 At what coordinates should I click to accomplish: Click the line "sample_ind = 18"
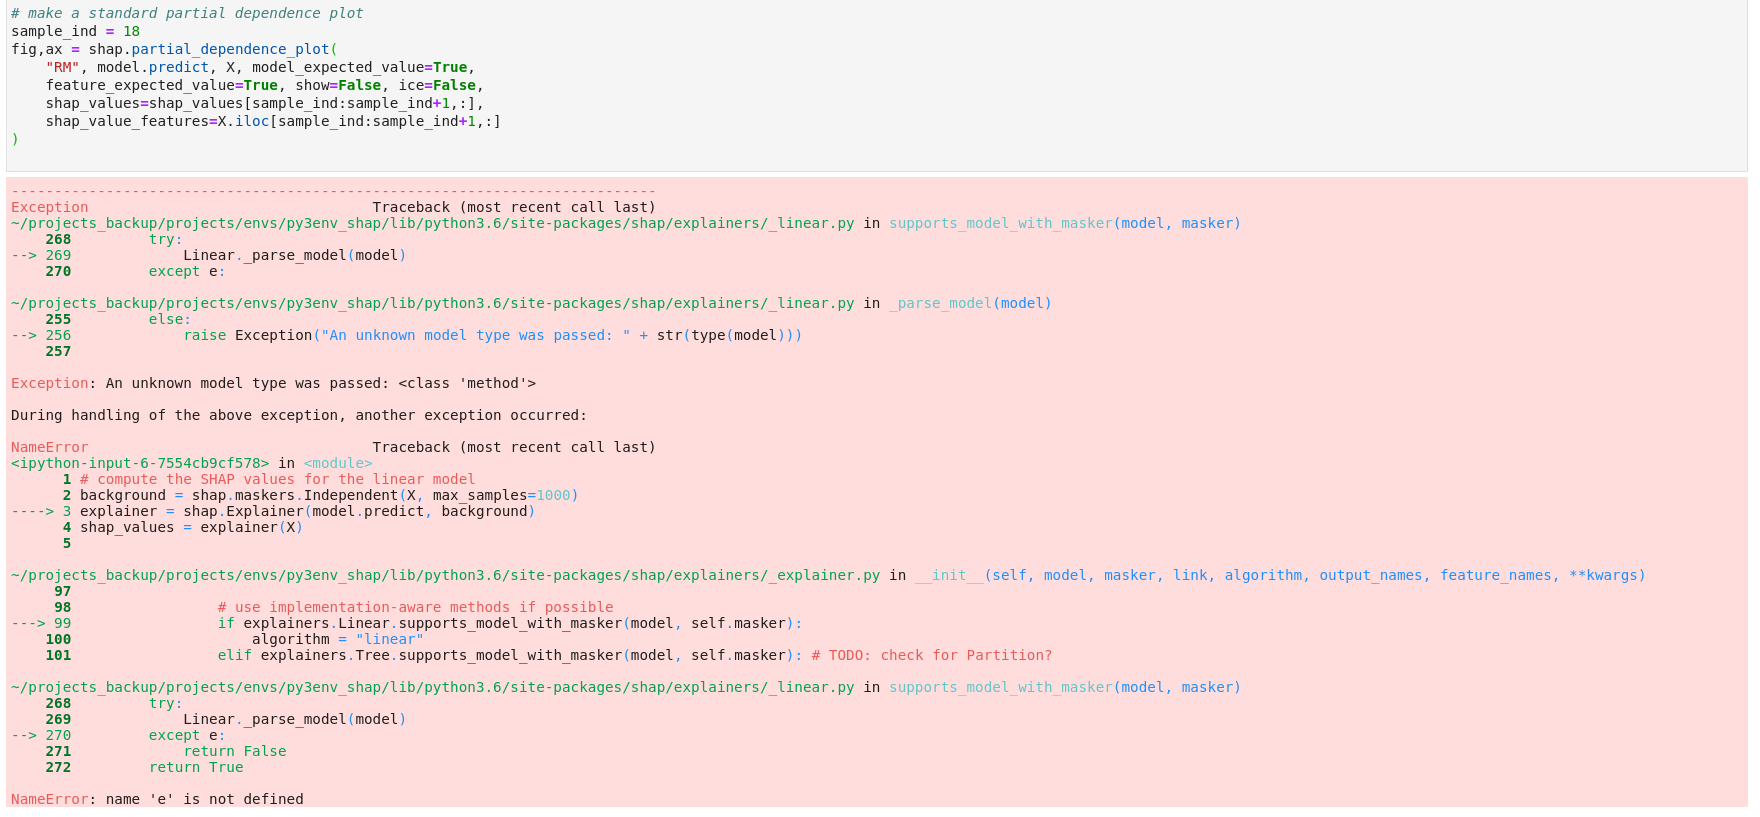click(x=75, y=32)
